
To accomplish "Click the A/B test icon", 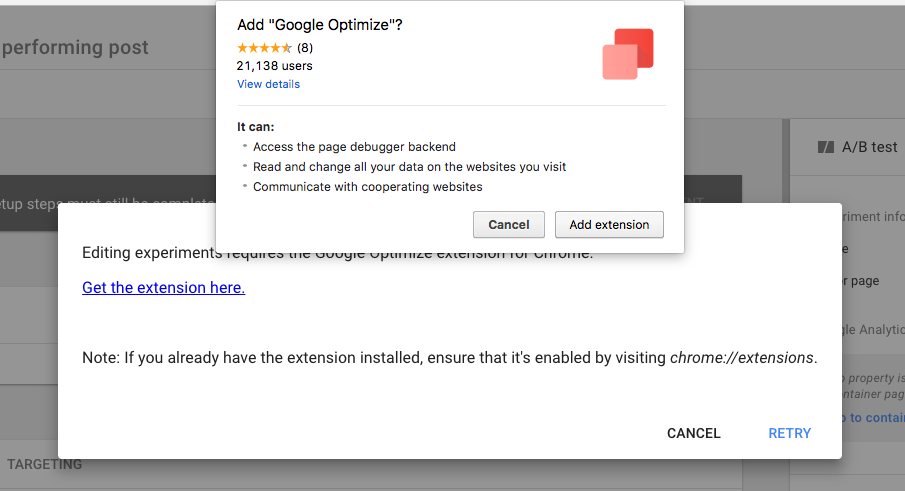I will [x=826, y=147].
